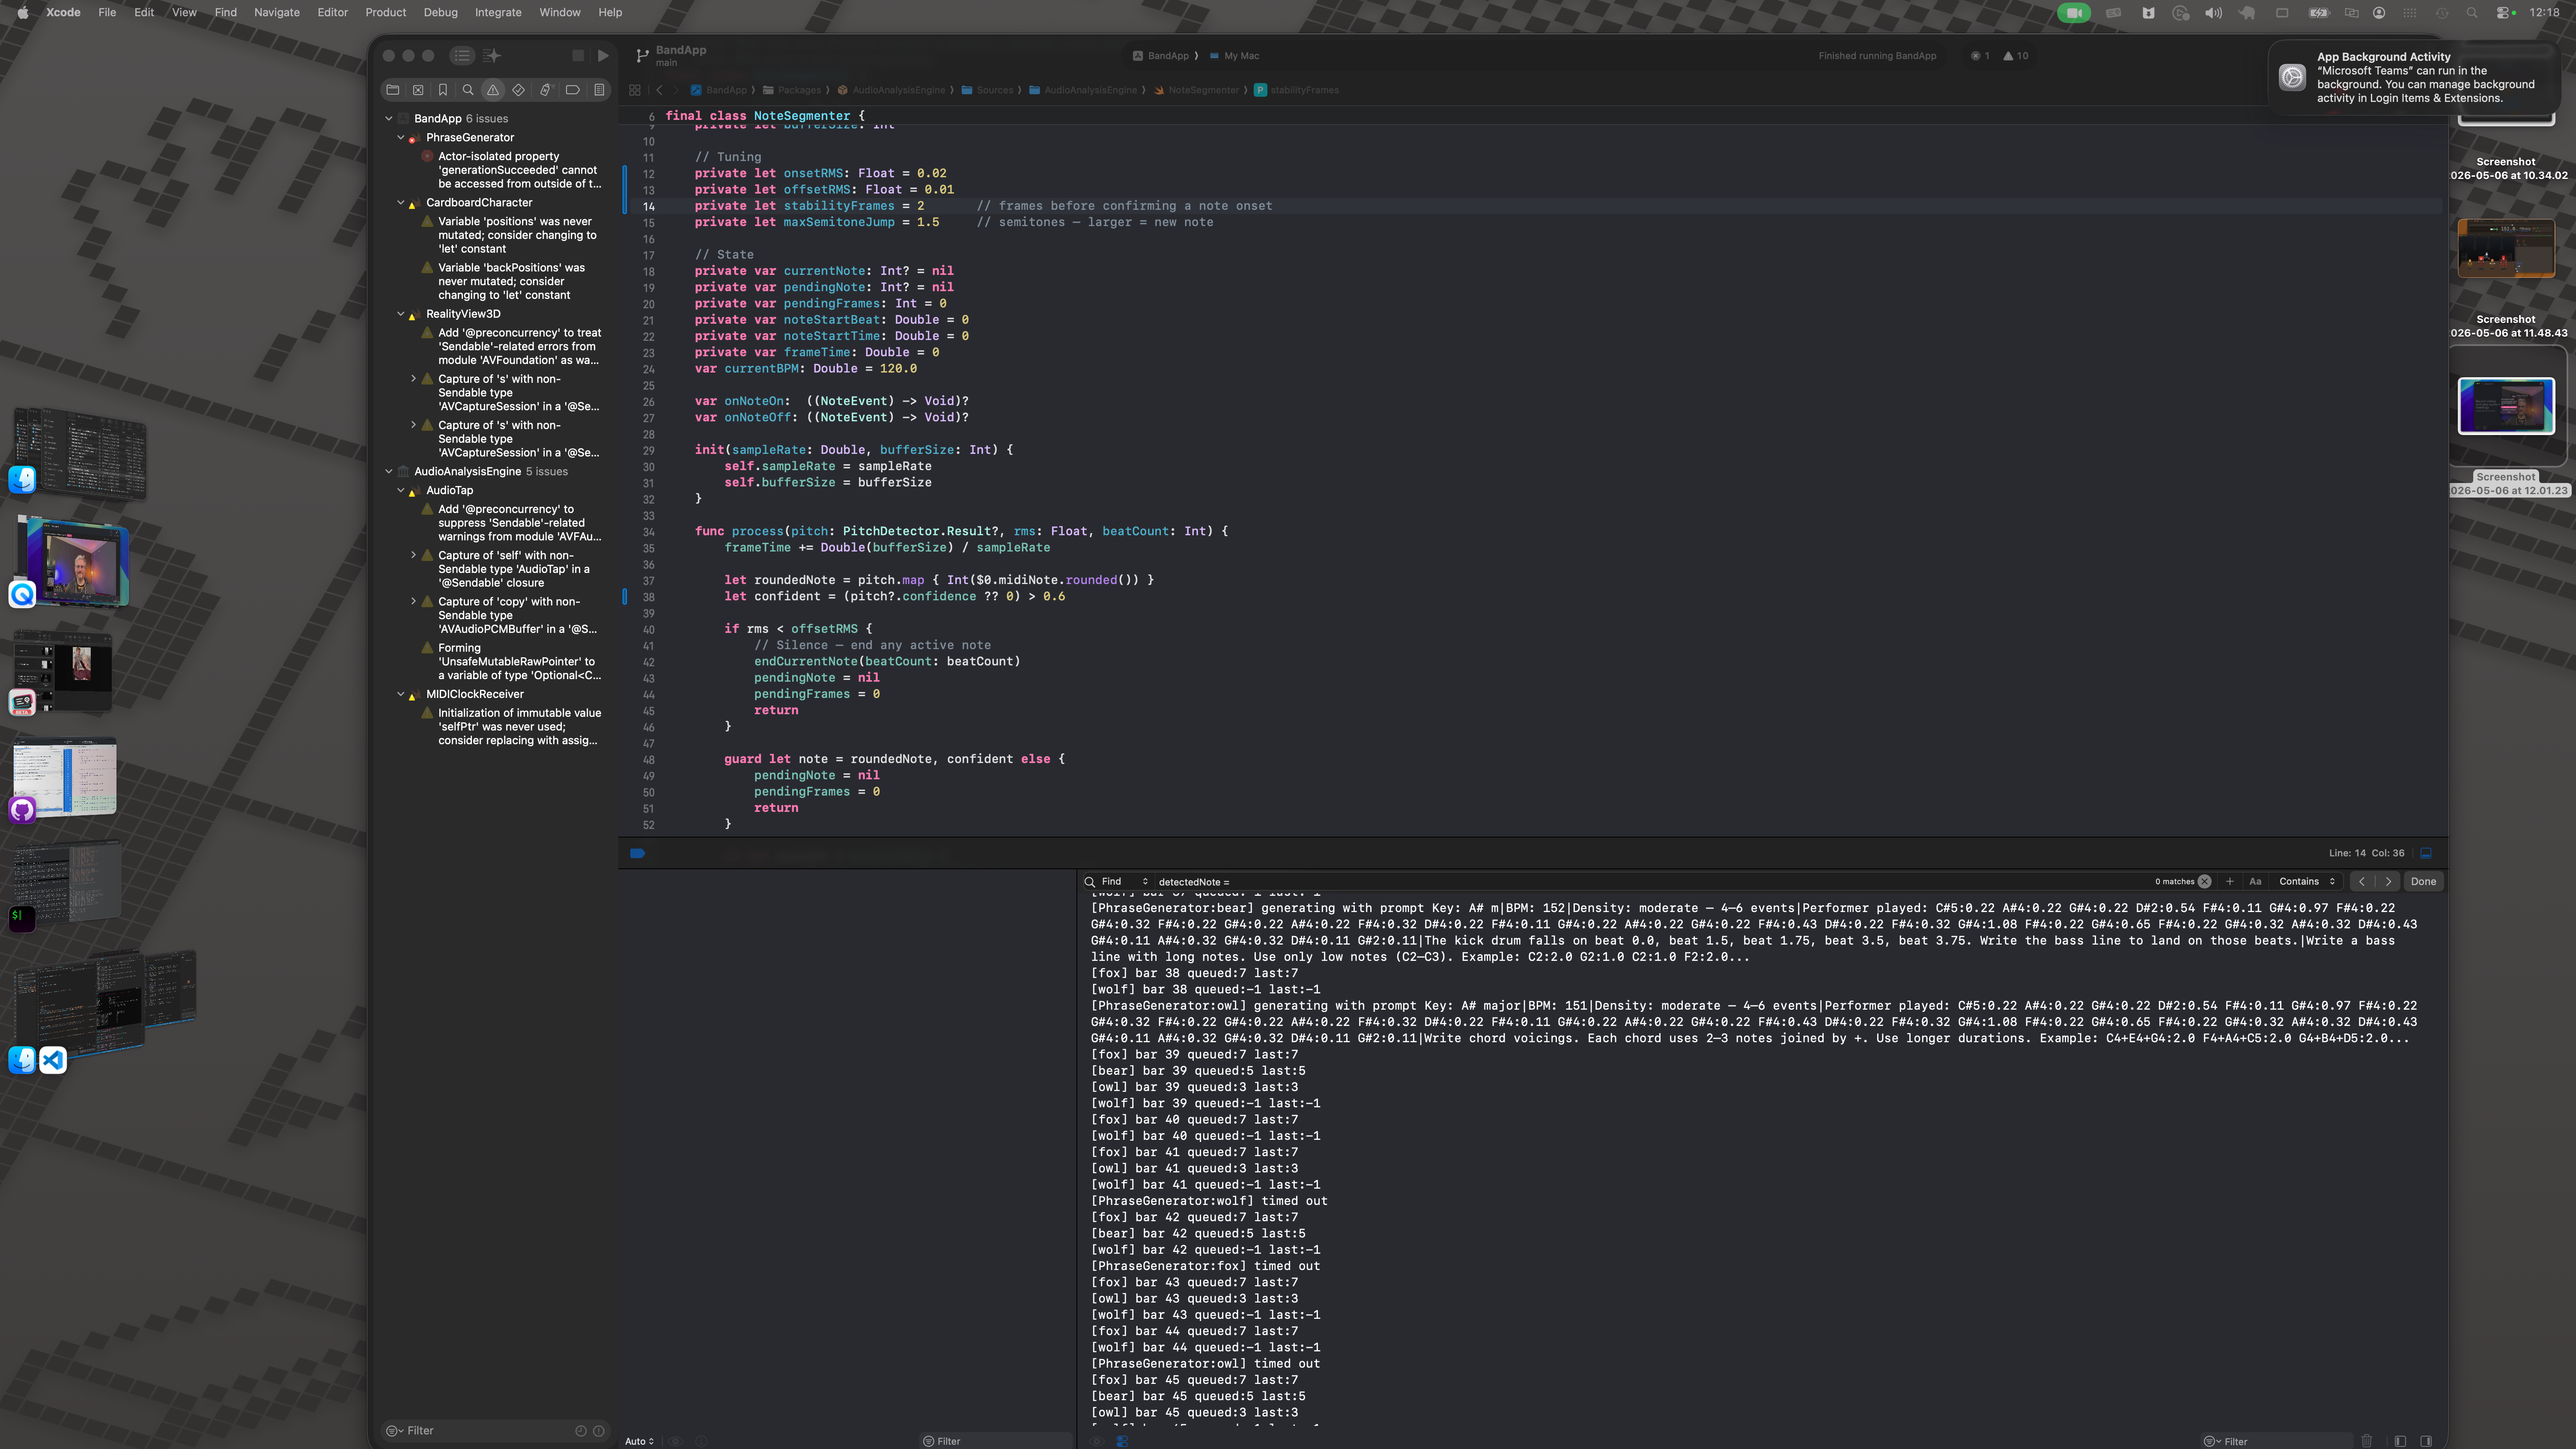Open the Project navigator folder icon

[393, 90]
